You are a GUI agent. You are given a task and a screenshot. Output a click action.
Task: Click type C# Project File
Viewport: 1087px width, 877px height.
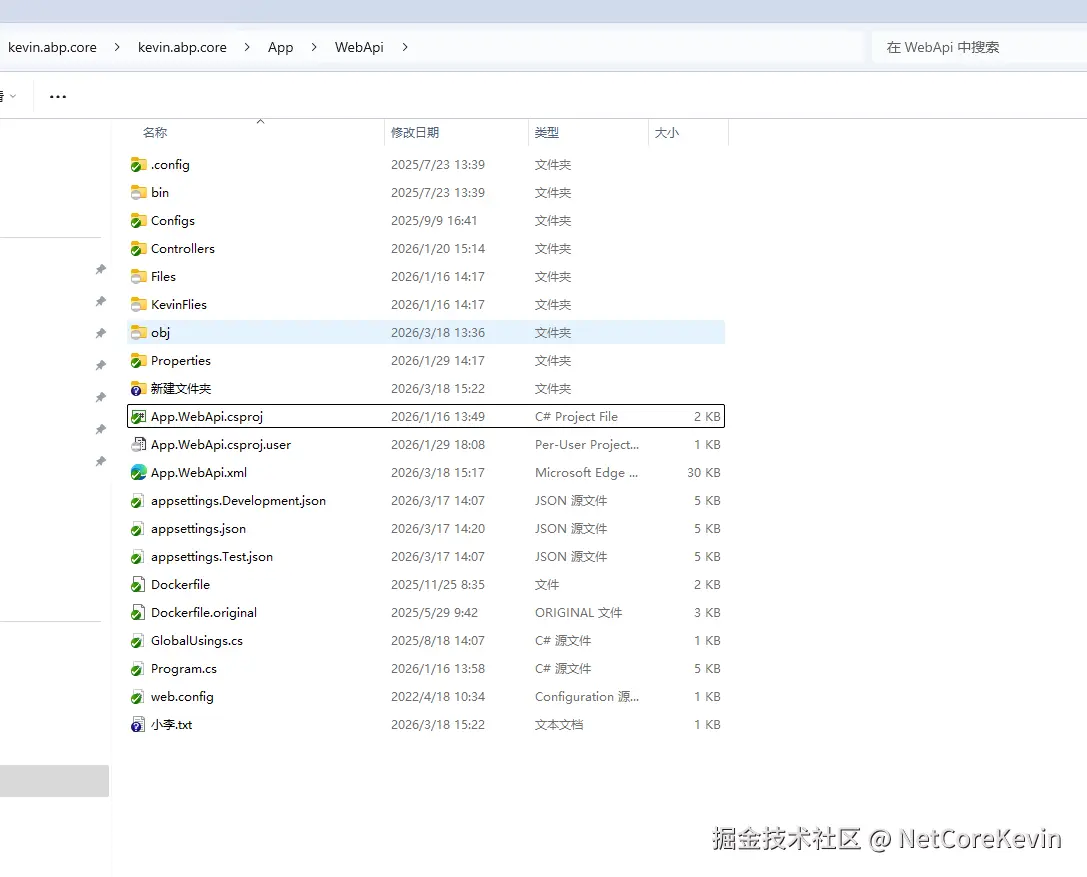(576, 417)
